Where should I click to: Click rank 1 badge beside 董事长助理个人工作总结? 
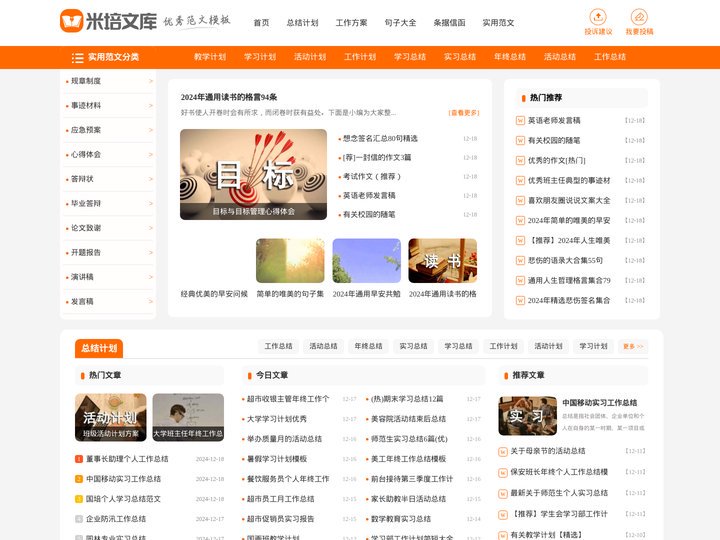coord(79,459)
